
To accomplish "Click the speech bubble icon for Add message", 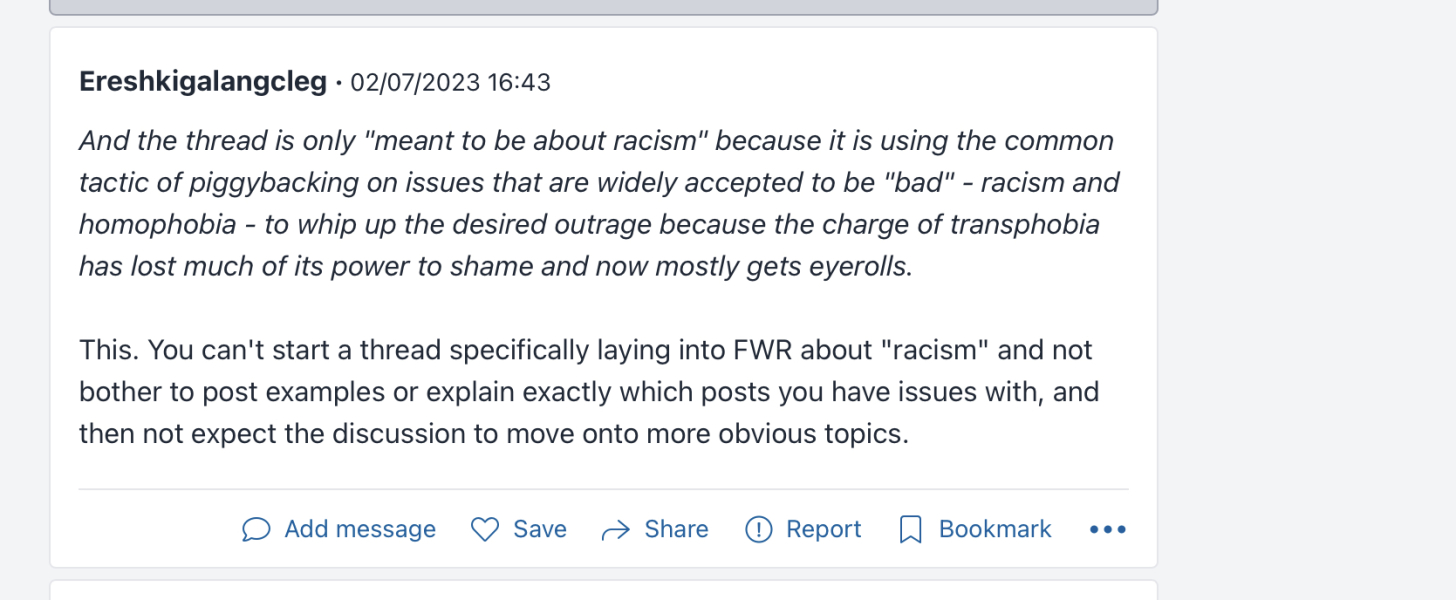I will click(256, 529).
